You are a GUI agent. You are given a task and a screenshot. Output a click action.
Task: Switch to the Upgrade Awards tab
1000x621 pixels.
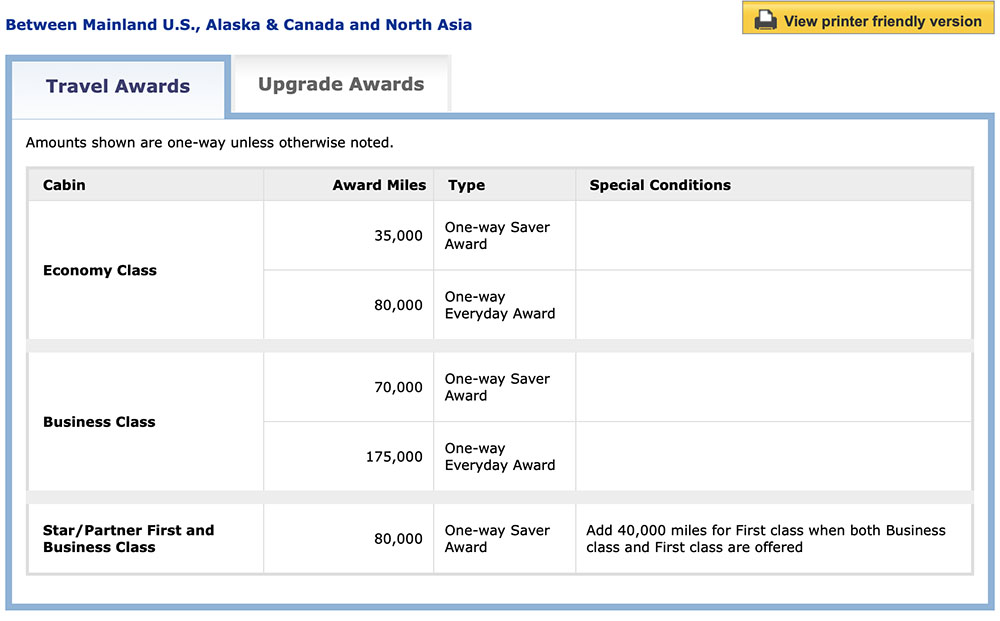(x=341, y=84)
